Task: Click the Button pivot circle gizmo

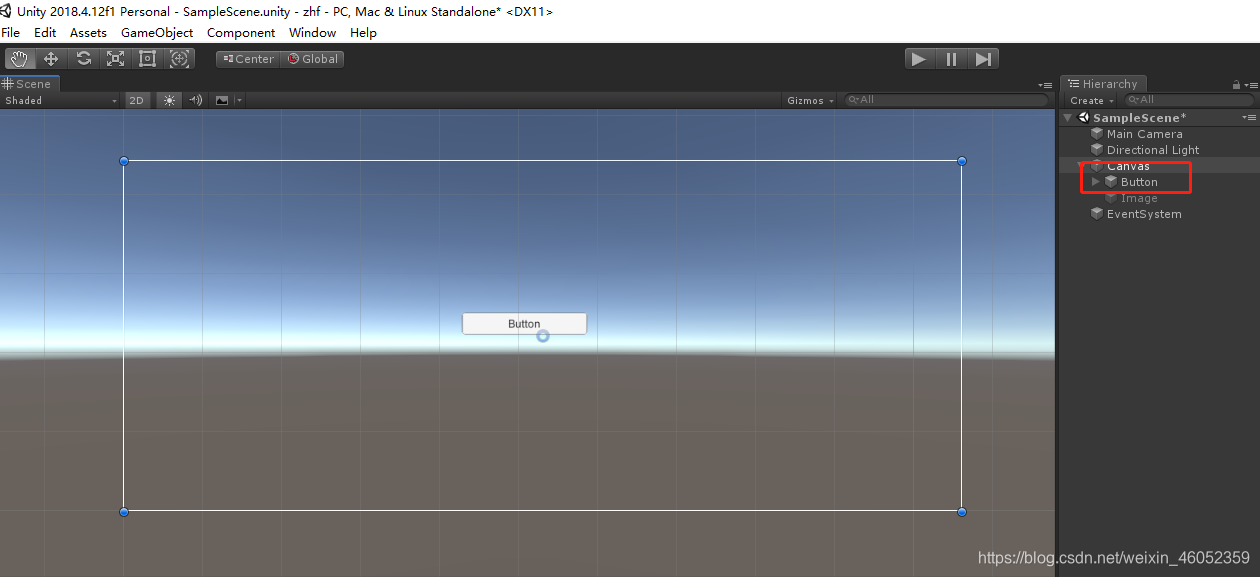Action: pyautogui.click(x=543, y=336)
